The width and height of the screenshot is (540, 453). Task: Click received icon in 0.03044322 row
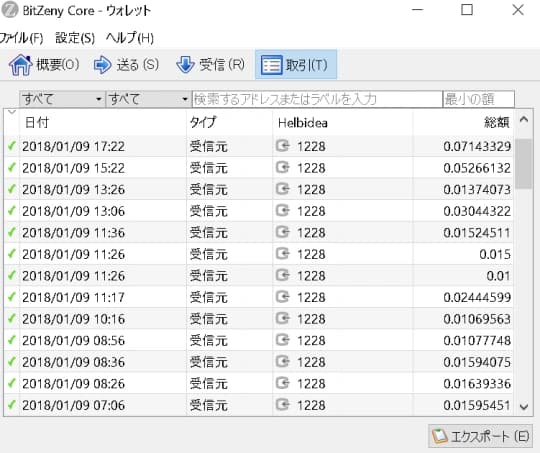click(283, 210)
